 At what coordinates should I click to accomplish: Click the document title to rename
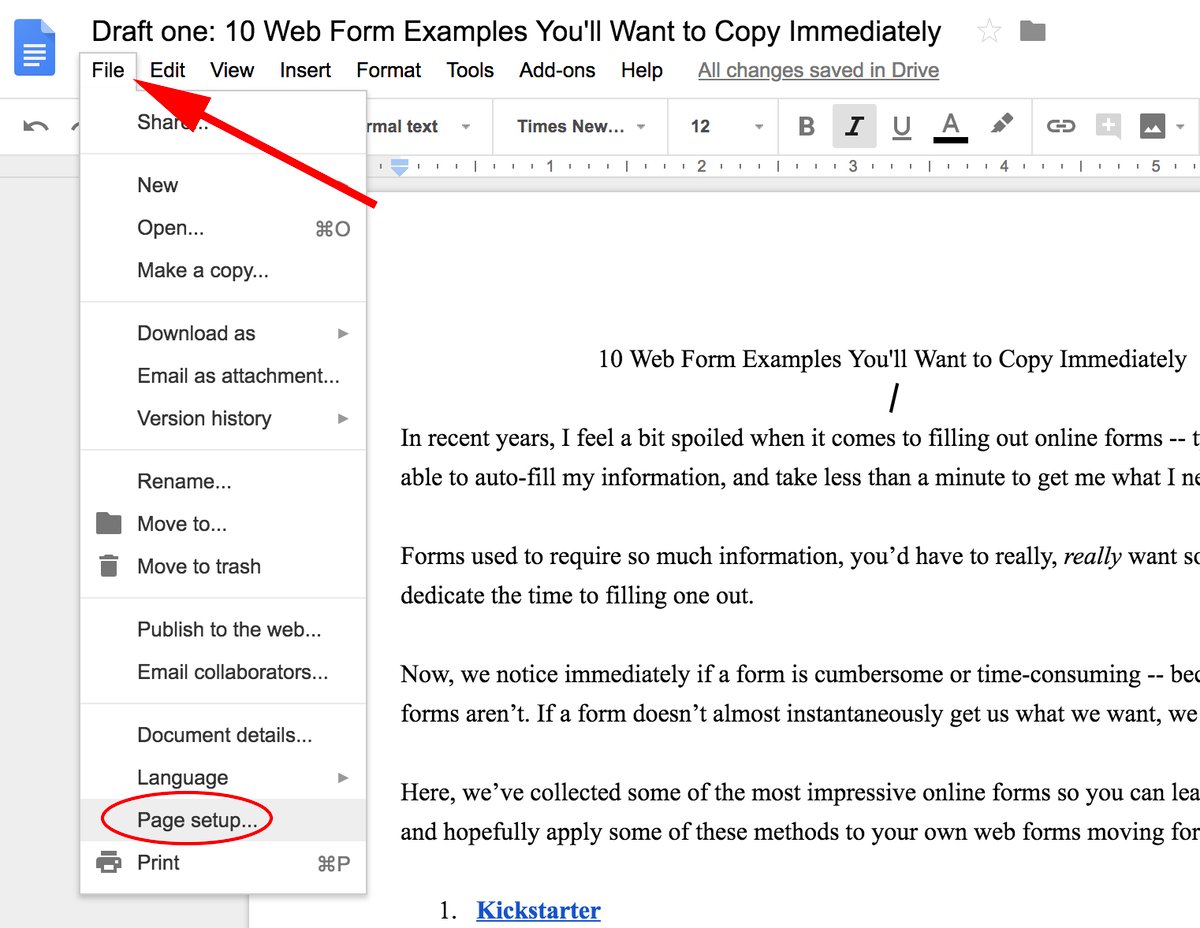coord(516,31)
